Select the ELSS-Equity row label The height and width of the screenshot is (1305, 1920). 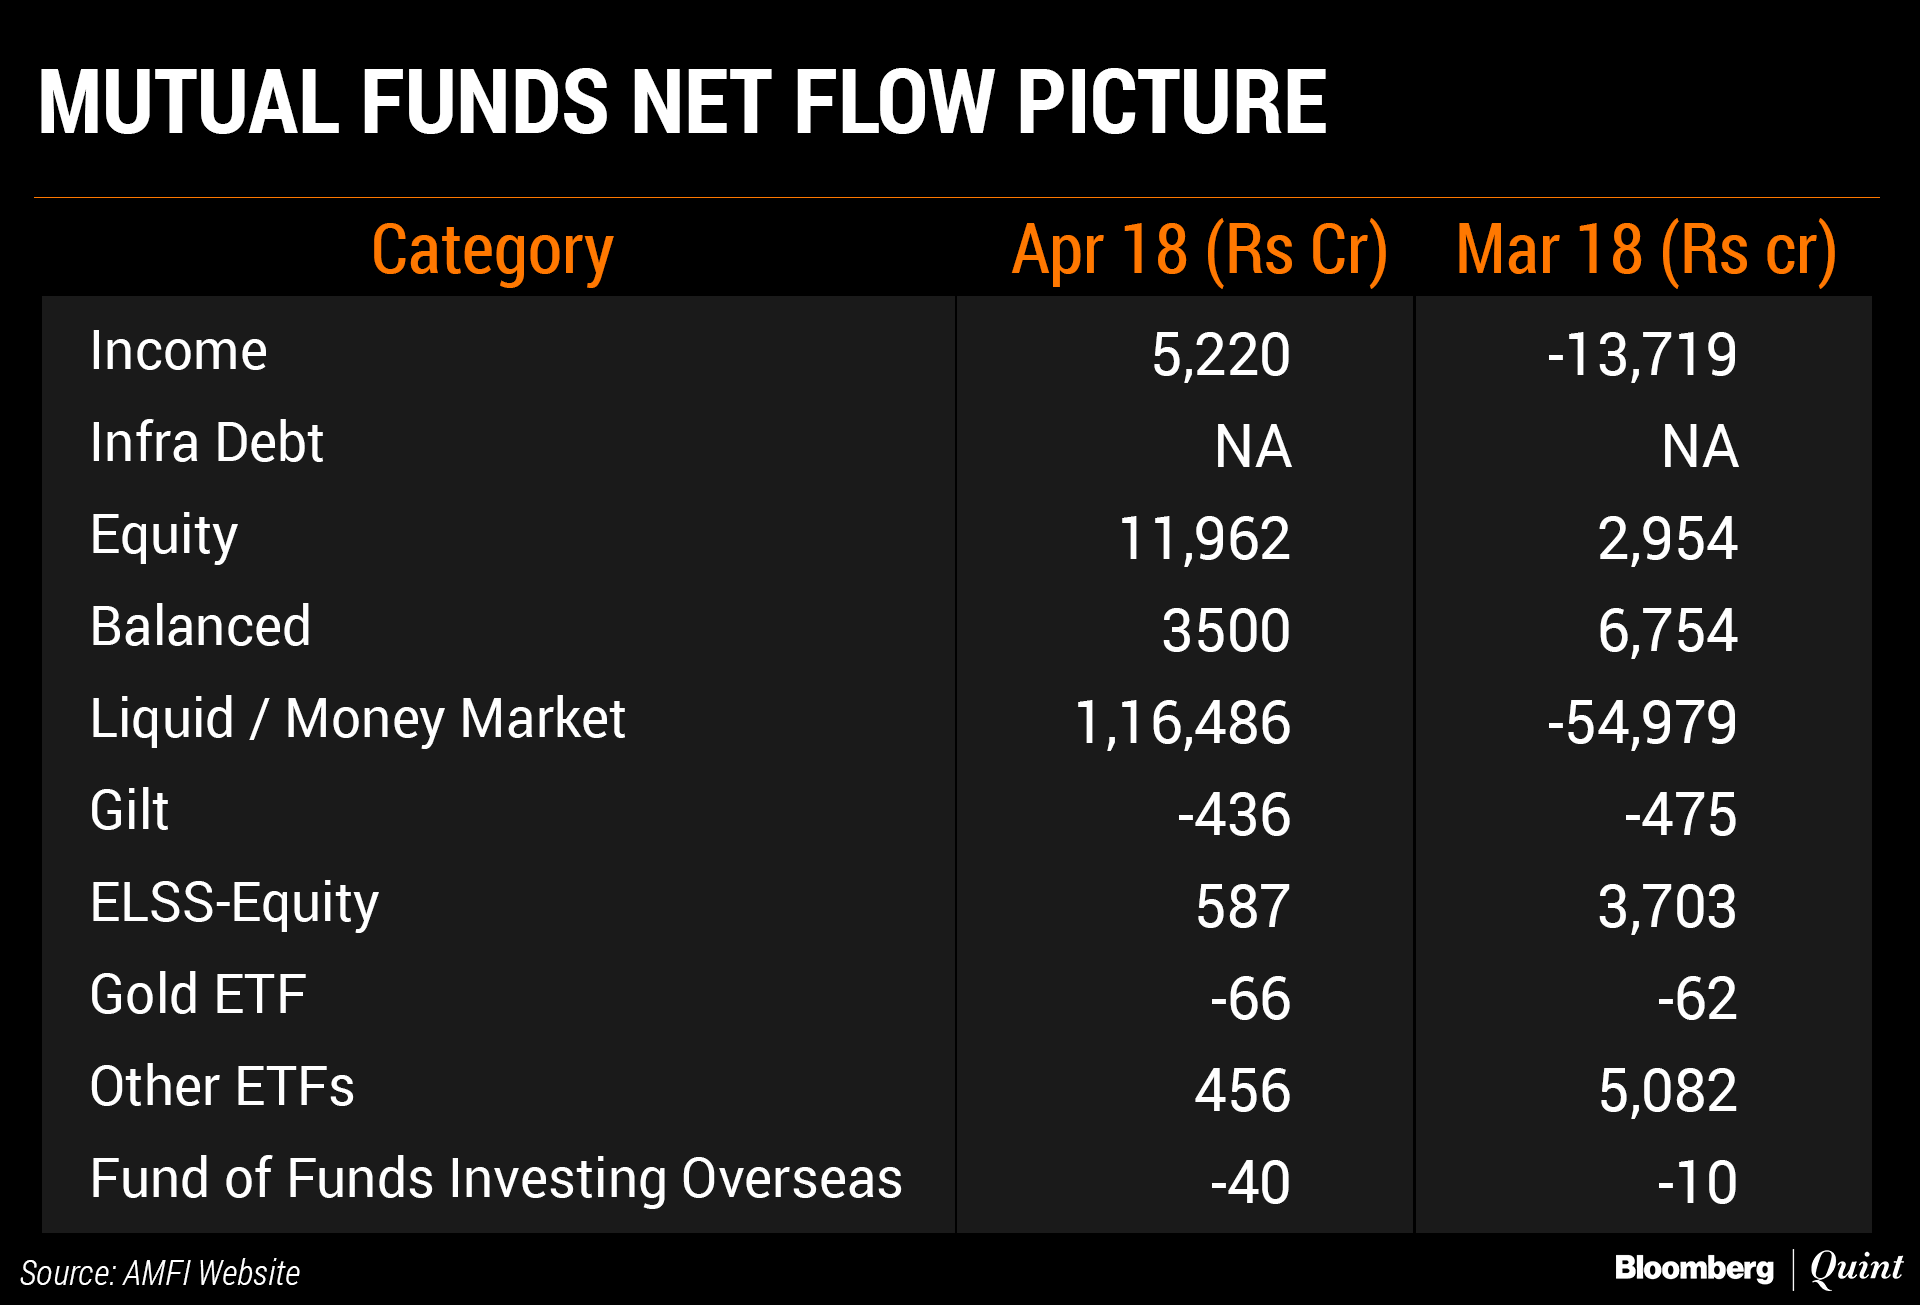234,903
